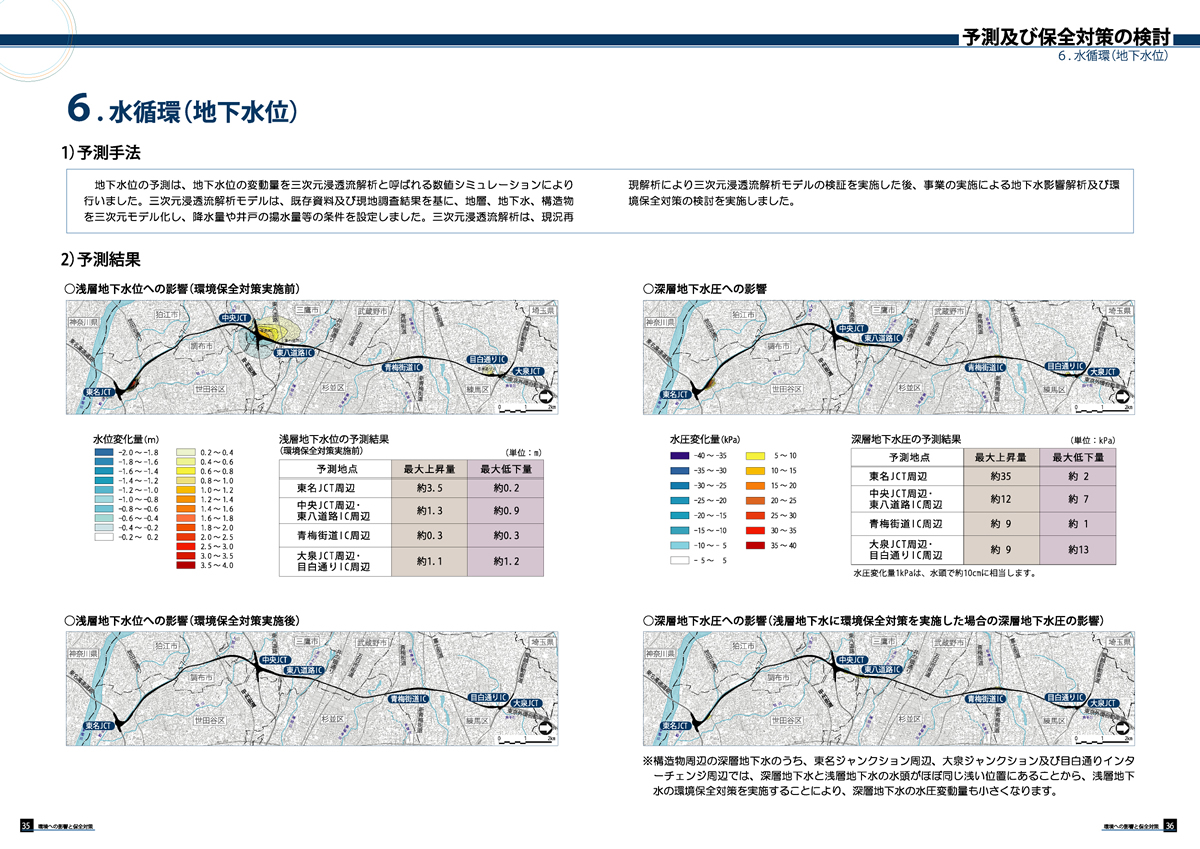This screenshot has height=849, width=1200.
Task: Click 約3.5 in the shallow groundwater table
Action: coord(429,487)
